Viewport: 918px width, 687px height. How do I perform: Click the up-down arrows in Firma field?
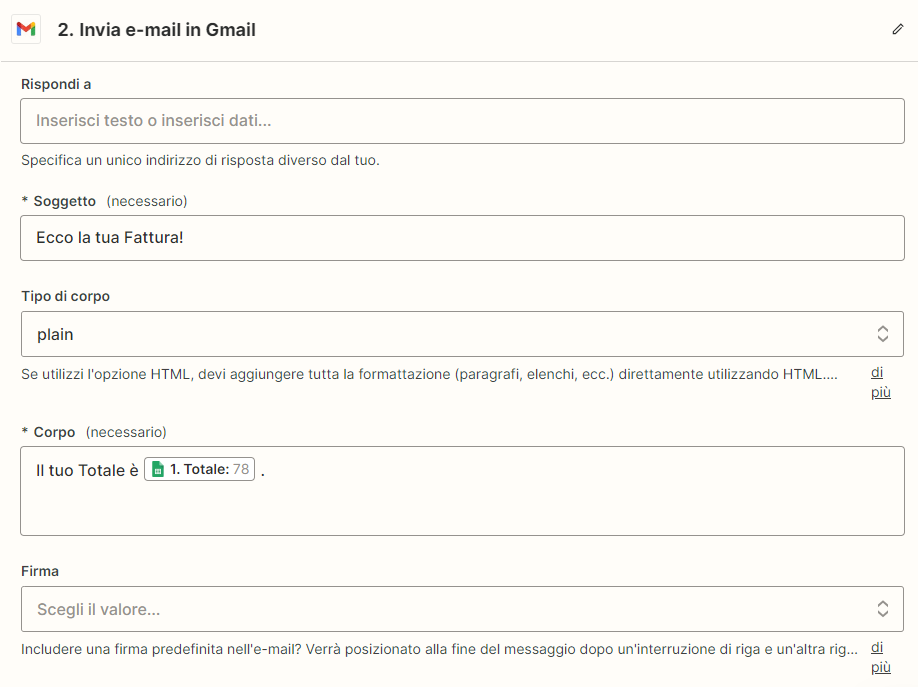[x=883, y=609]
